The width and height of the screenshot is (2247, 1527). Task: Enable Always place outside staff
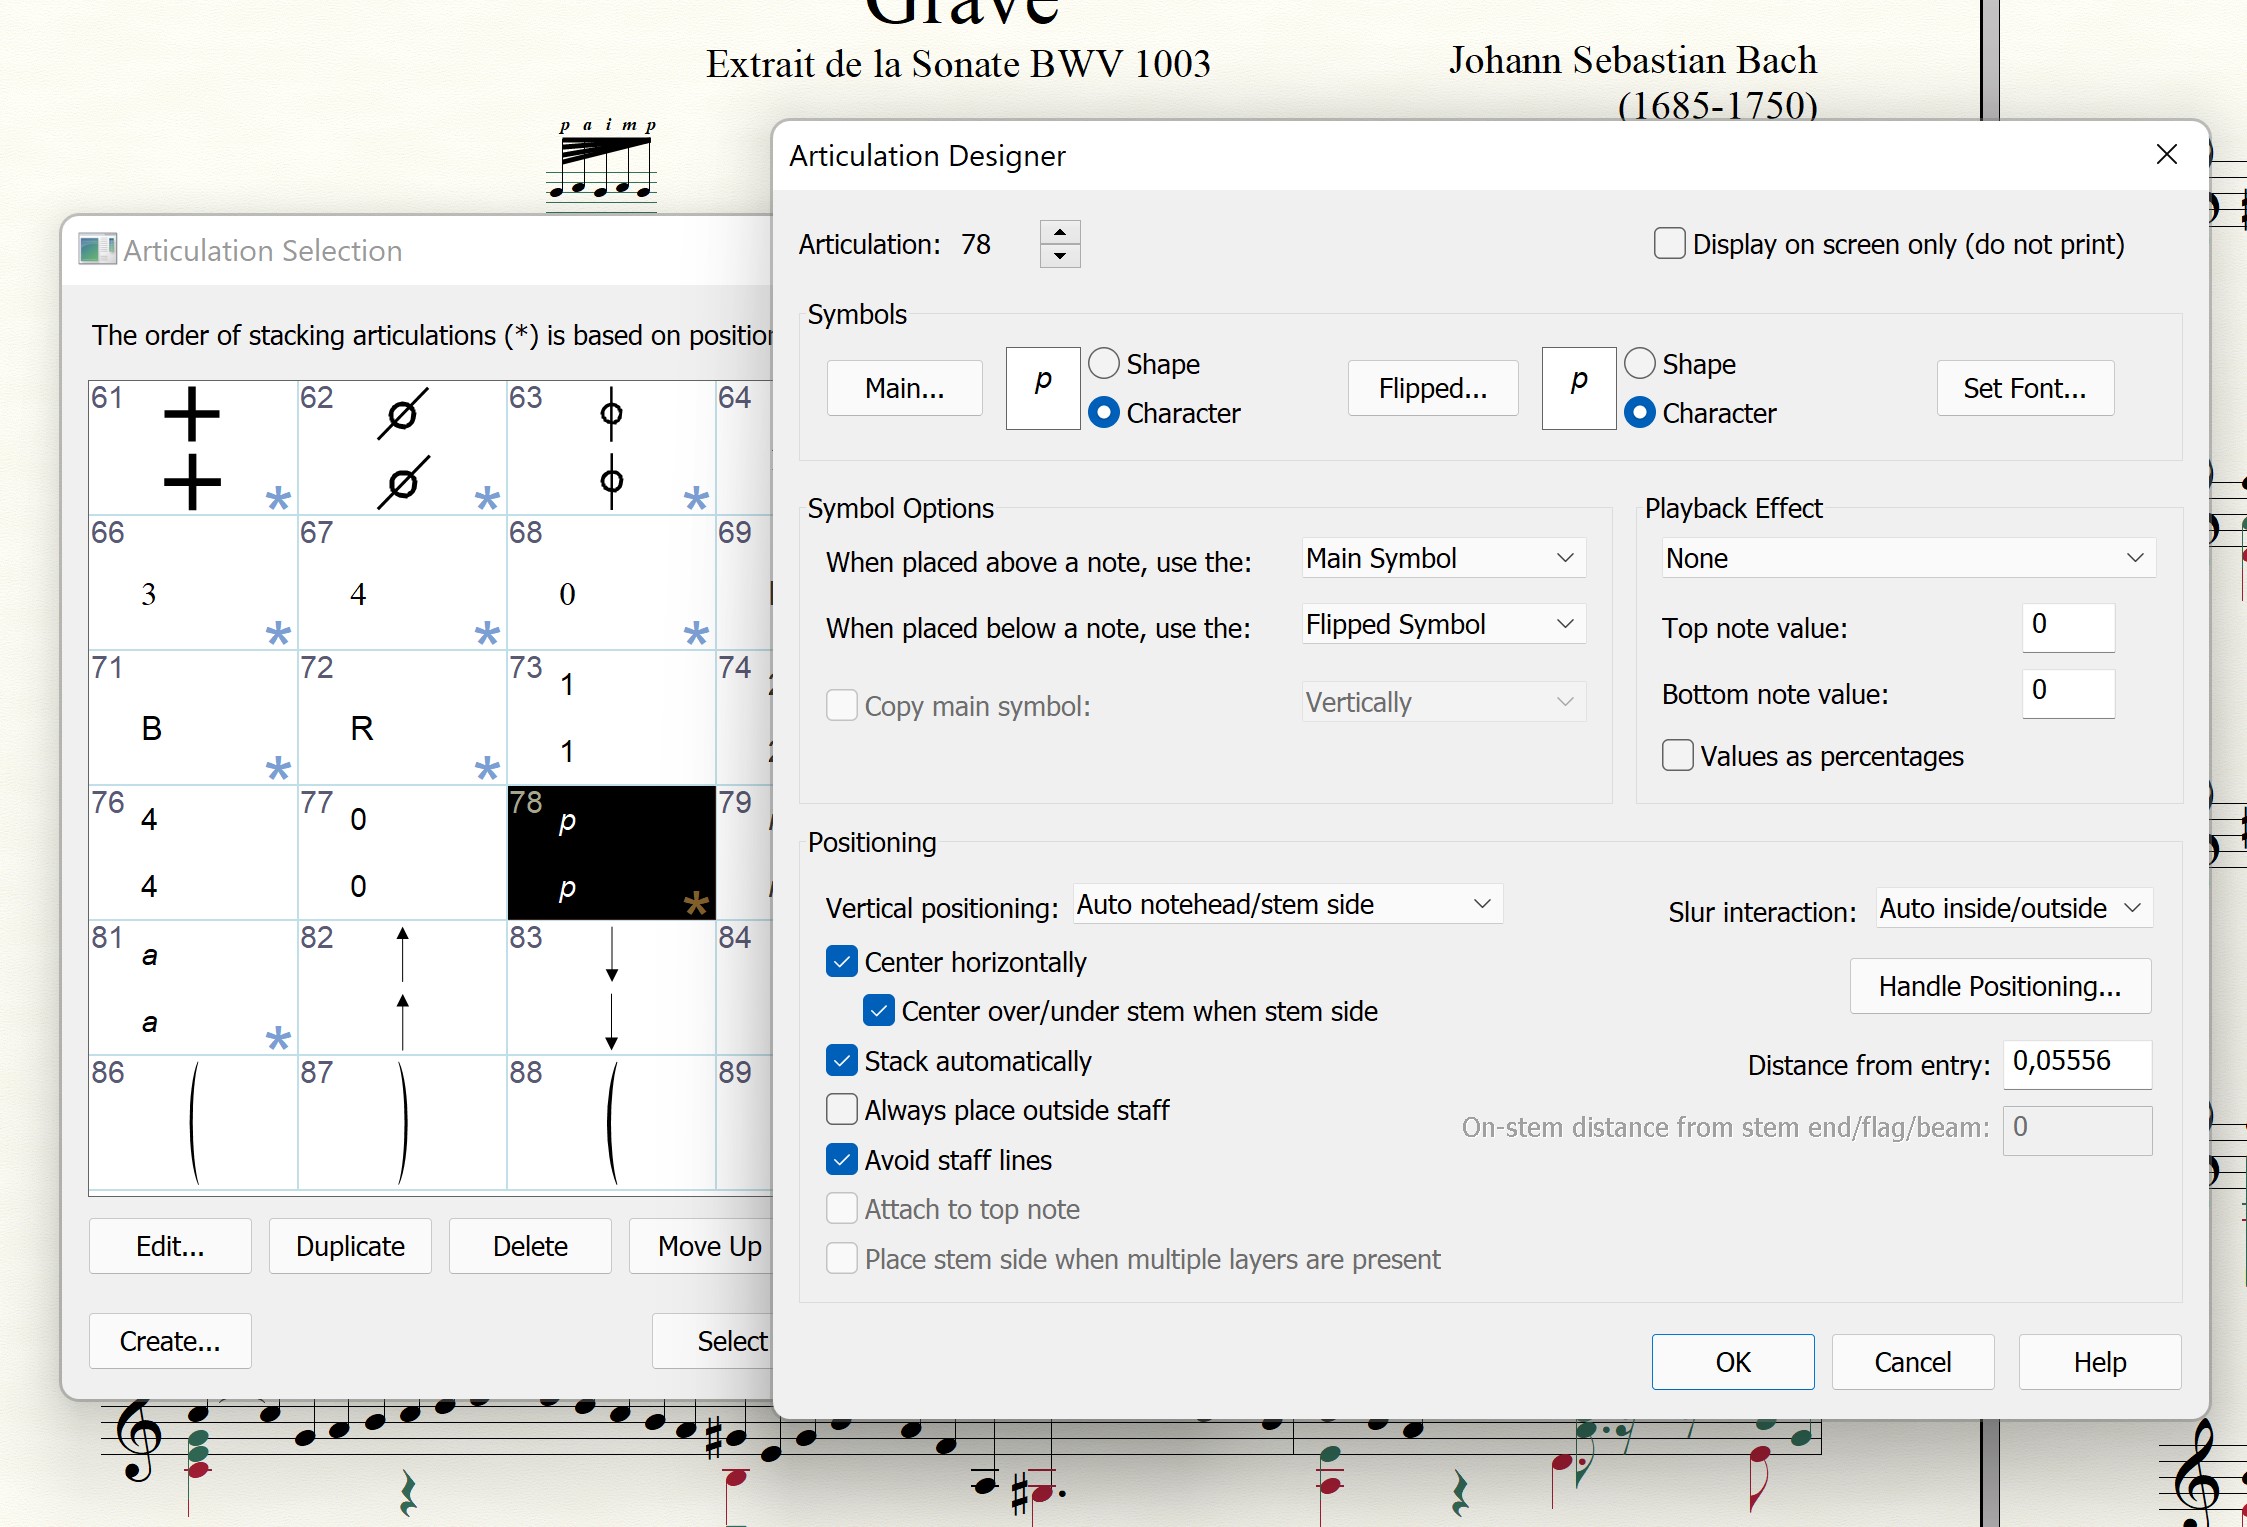click(x=842, y=1110)
